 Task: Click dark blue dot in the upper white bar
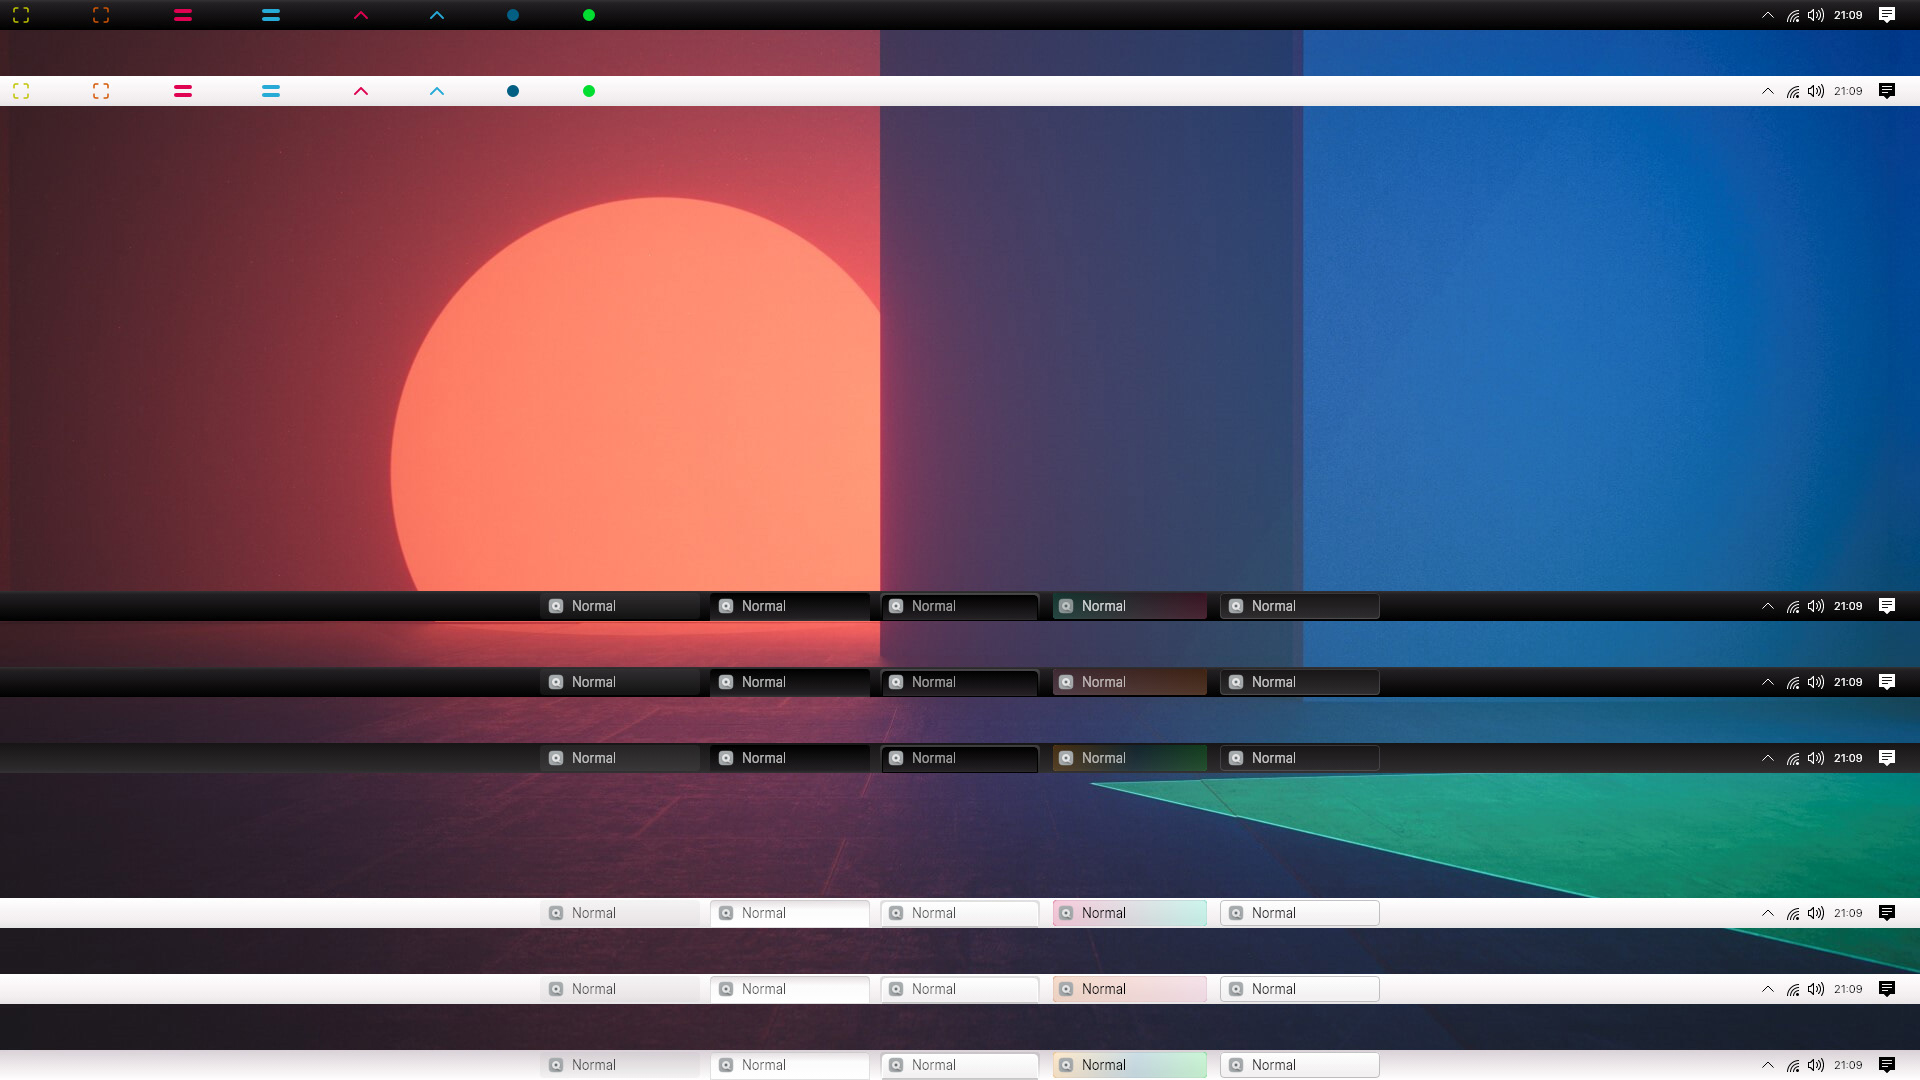pos(513,91)
